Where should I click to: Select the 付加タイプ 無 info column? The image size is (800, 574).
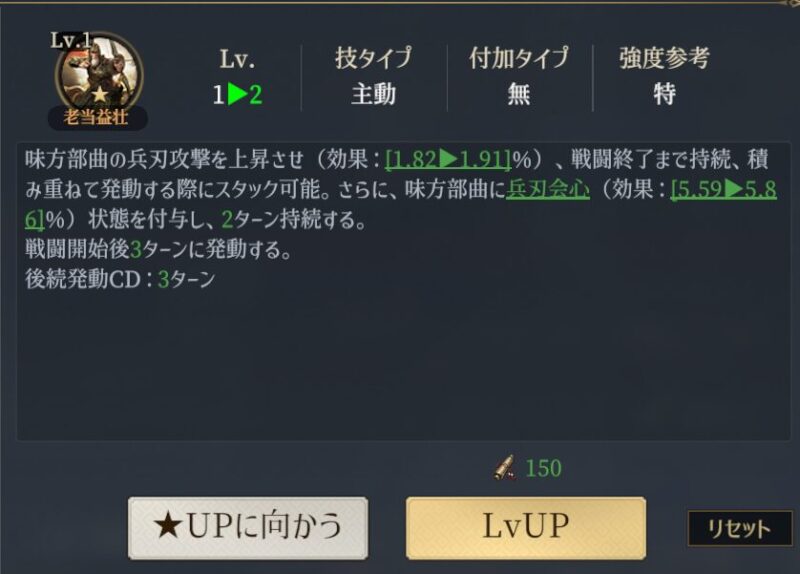pyautogui.click(x=519, y=77)
